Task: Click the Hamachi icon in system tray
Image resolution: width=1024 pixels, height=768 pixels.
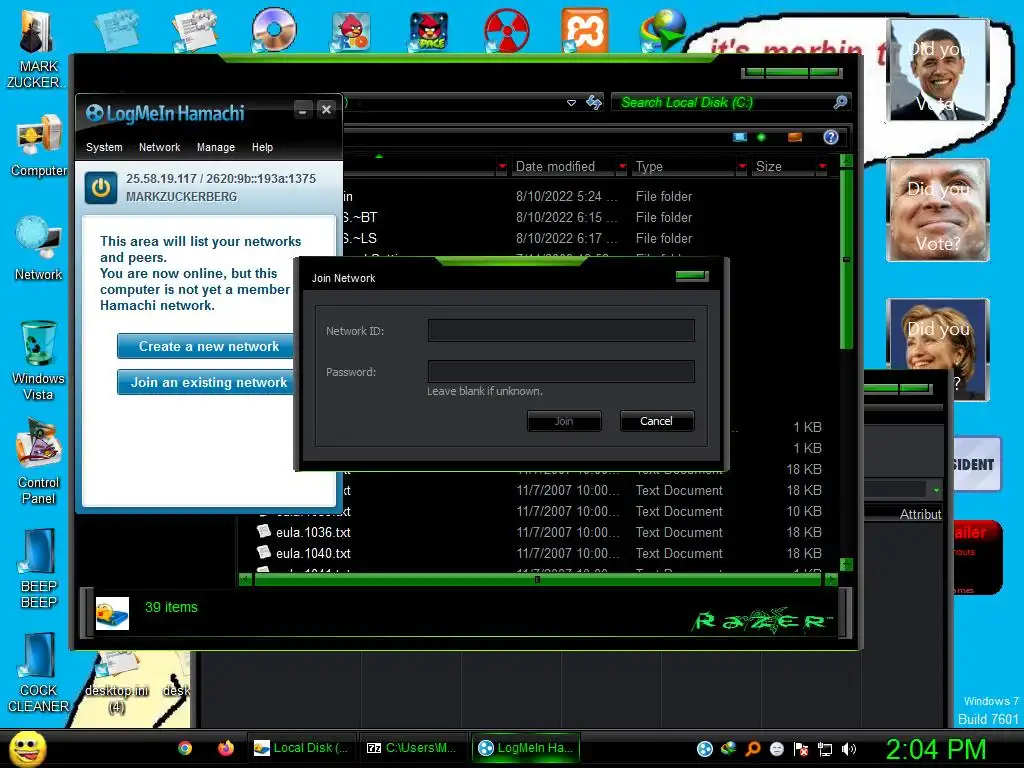Action: click(x=705, y=749)
